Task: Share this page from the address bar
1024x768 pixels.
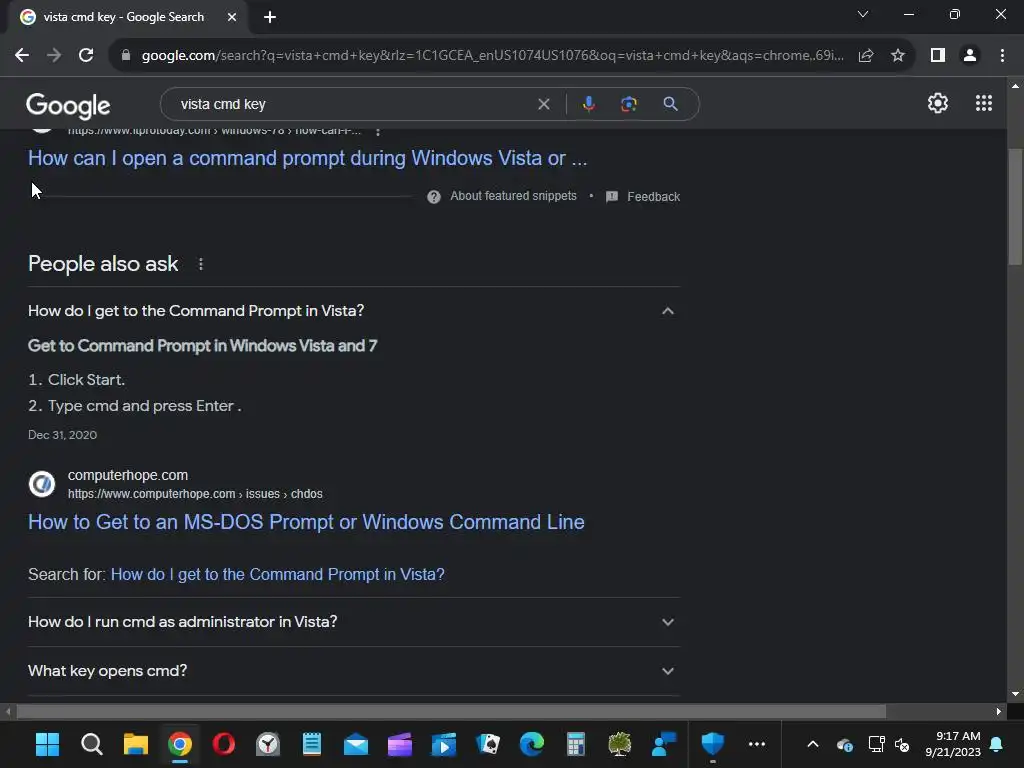Action: 866,56
